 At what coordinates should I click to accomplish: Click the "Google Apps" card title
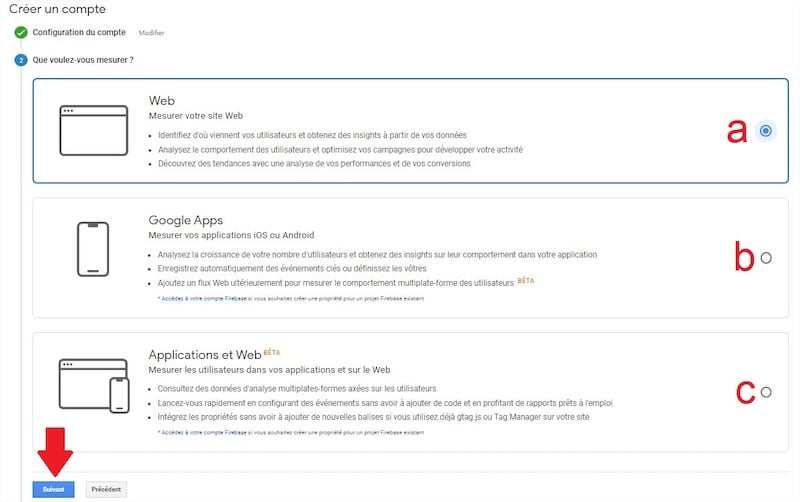pyautogui.click(x=186, y=220)
